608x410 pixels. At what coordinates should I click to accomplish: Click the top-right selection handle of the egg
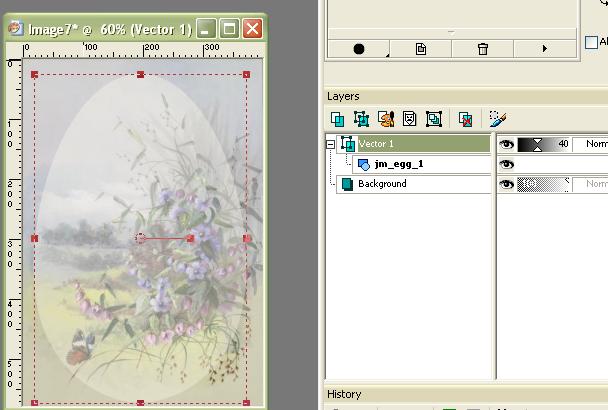(246, 74)
